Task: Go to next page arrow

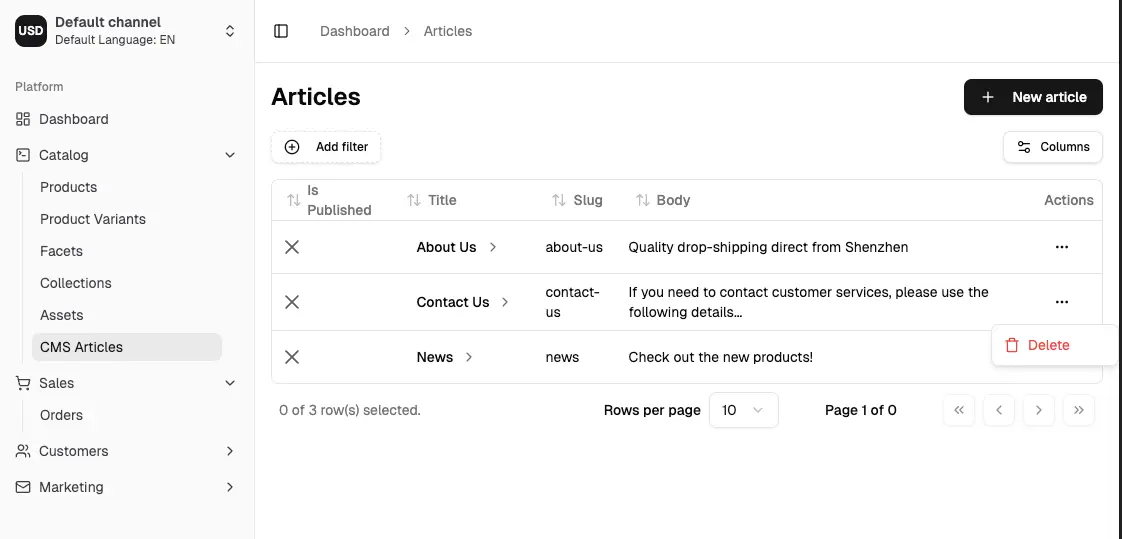Action: (x=1039, y=410)
